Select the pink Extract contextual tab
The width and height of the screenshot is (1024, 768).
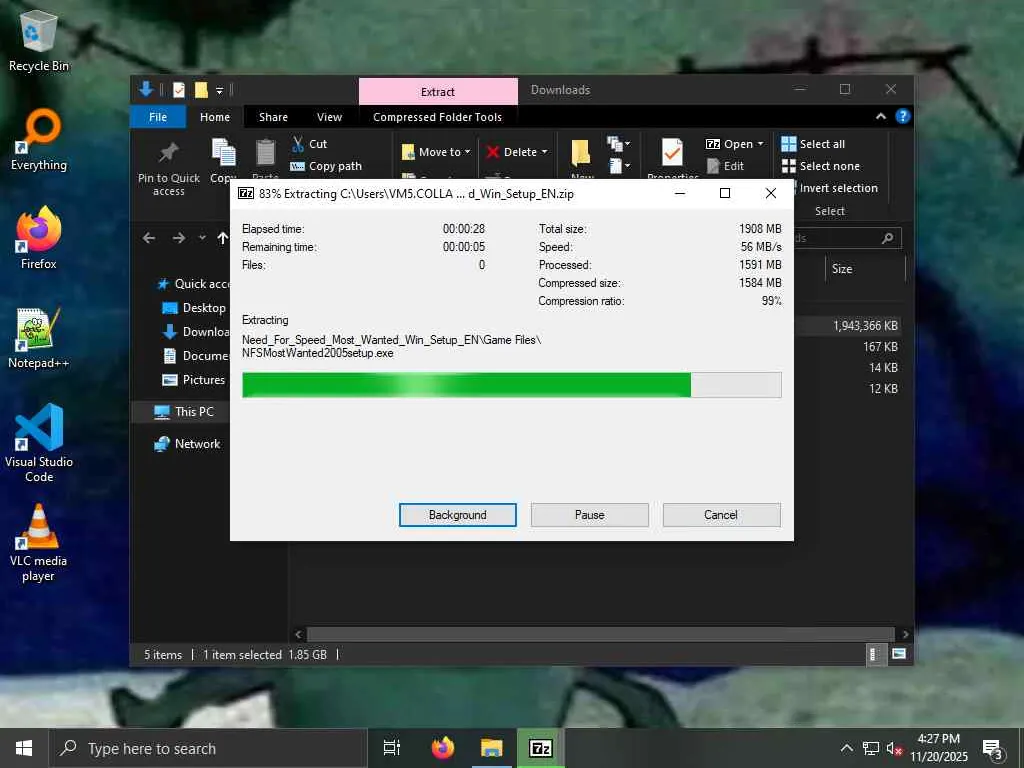(438, 91)
